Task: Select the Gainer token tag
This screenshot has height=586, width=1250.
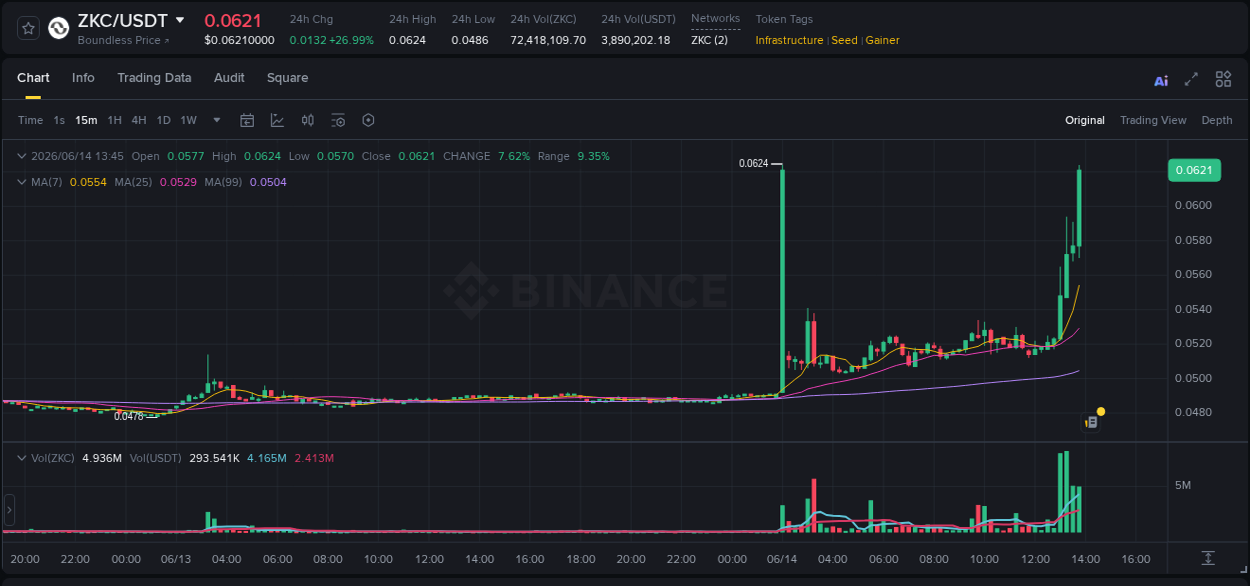Action: tap(882, 40)
